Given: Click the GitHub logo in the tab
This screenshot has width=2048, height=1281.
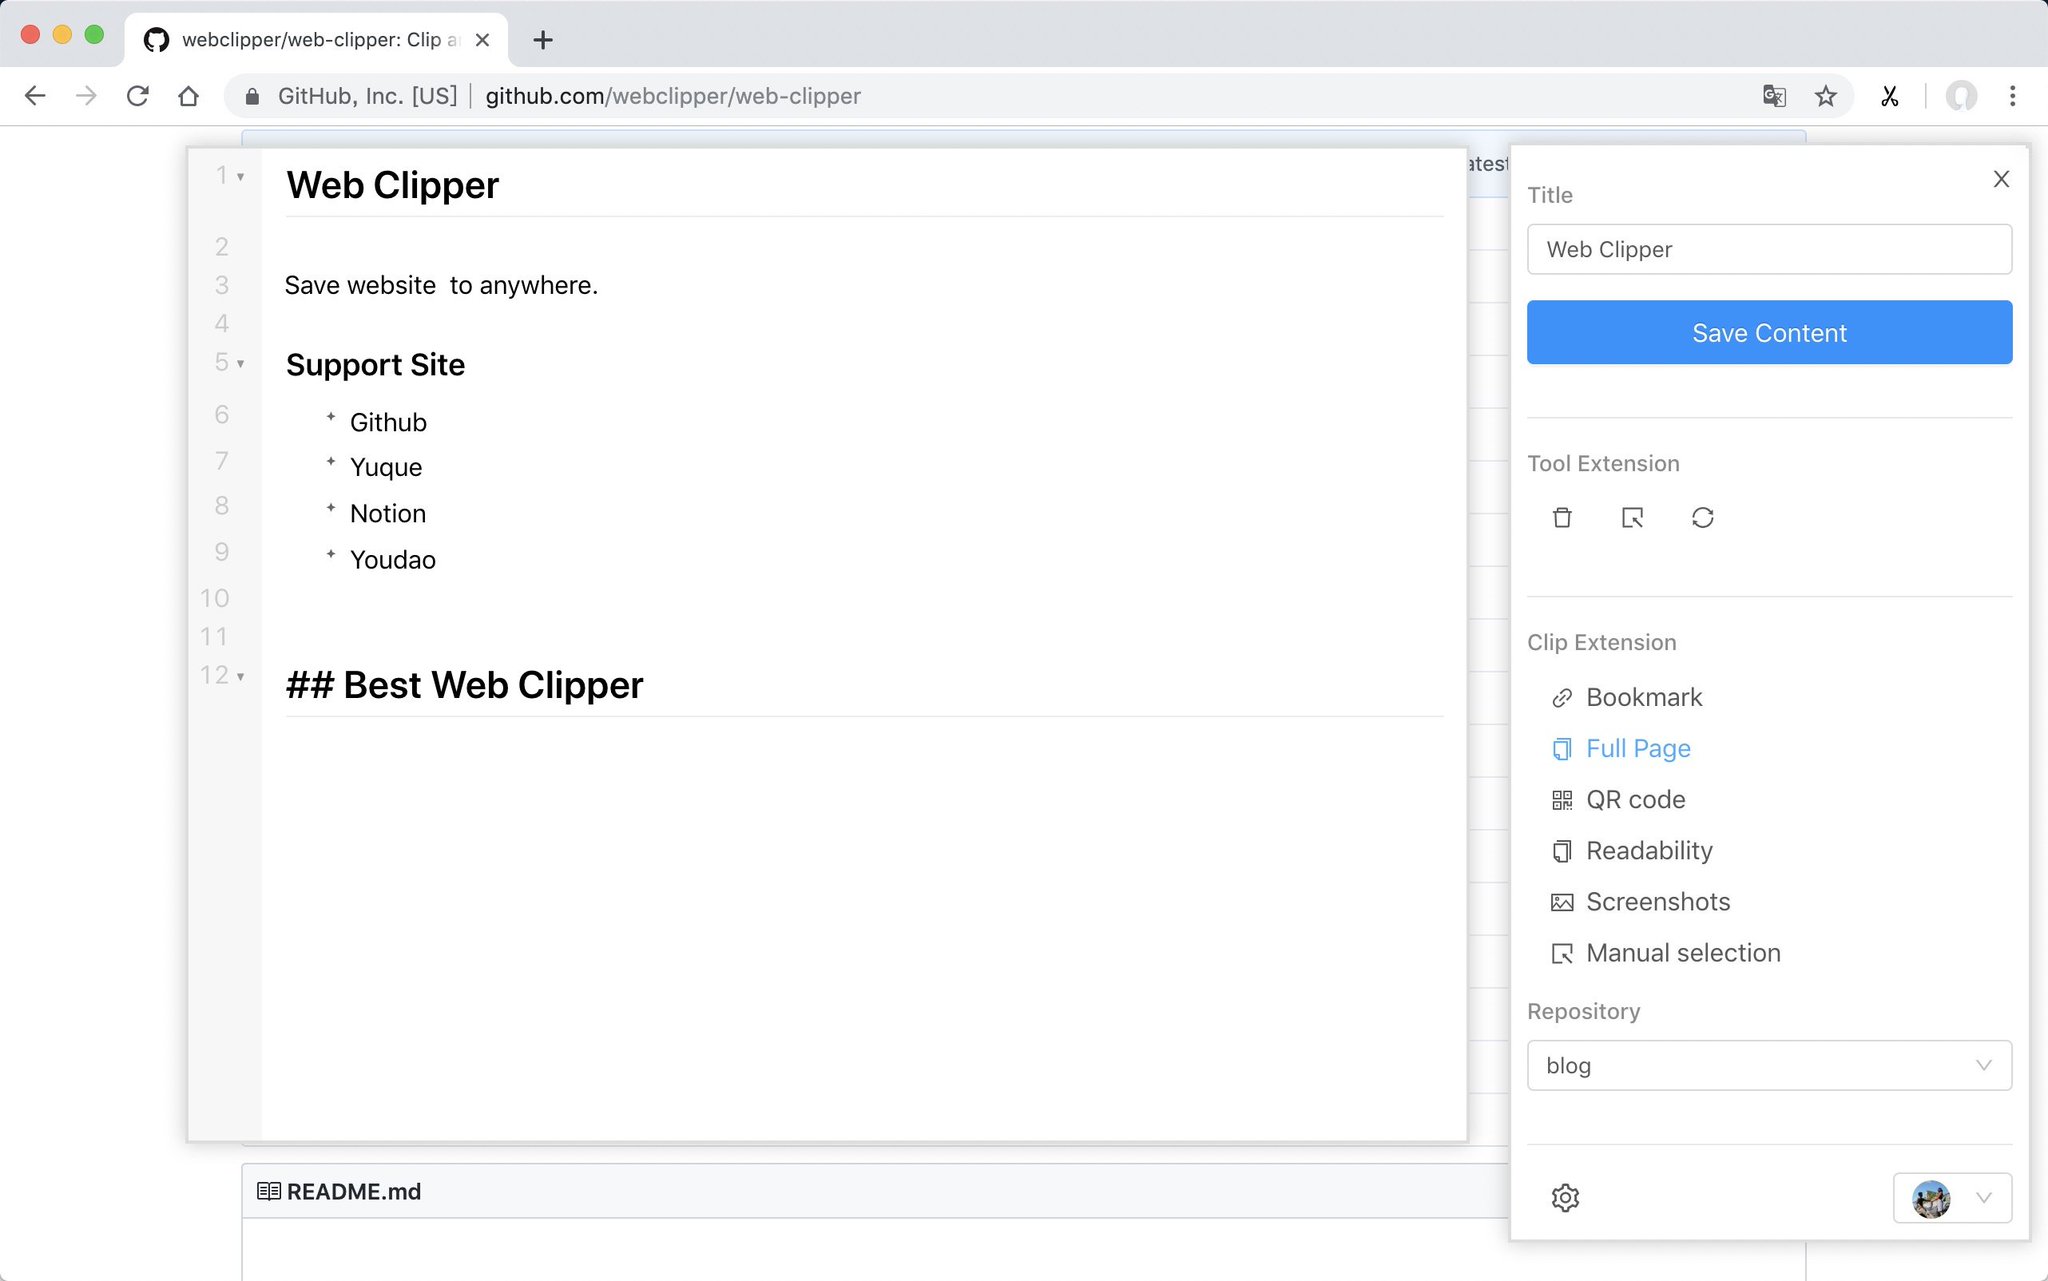Looking at the screenshot, I should click(x=157, y=40).
